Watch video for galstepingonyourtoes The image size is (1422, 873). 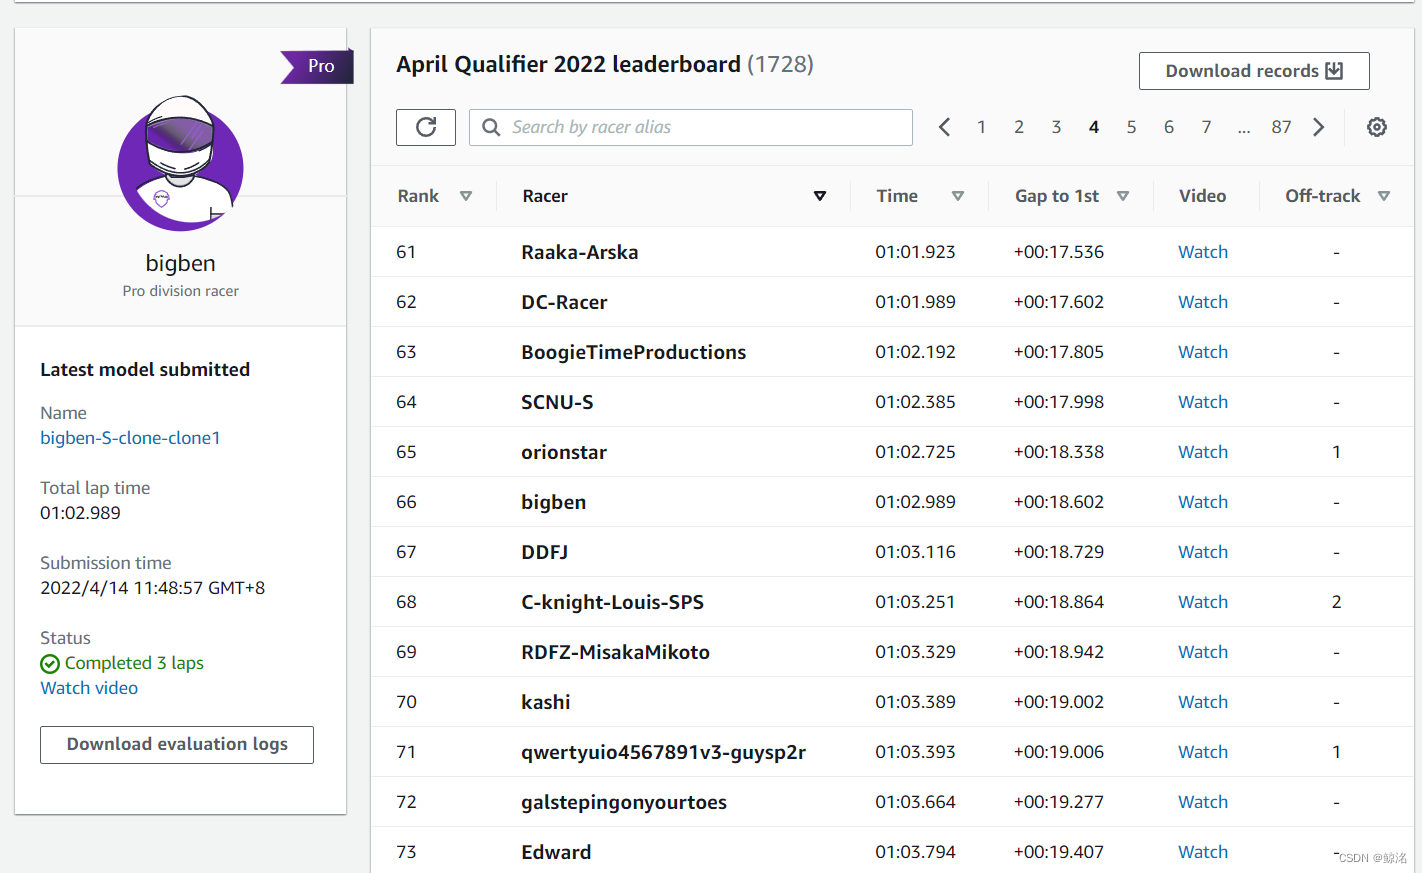(1203, 802)
